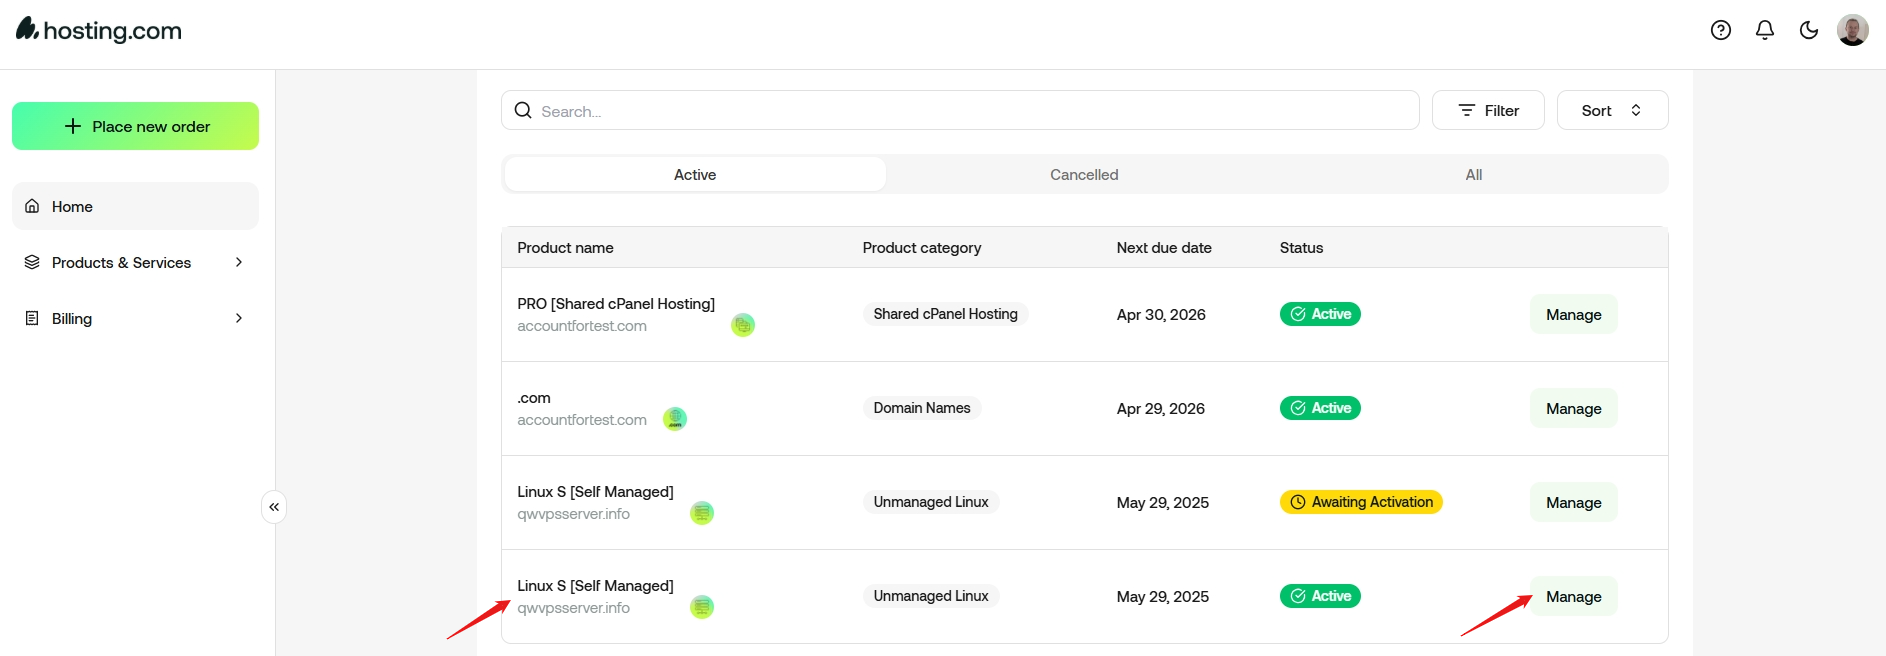This screenshot has width=1886, height=656.
Task: Manage the PRO Shared cPanel Hosting product
Action: (1574, 314)
